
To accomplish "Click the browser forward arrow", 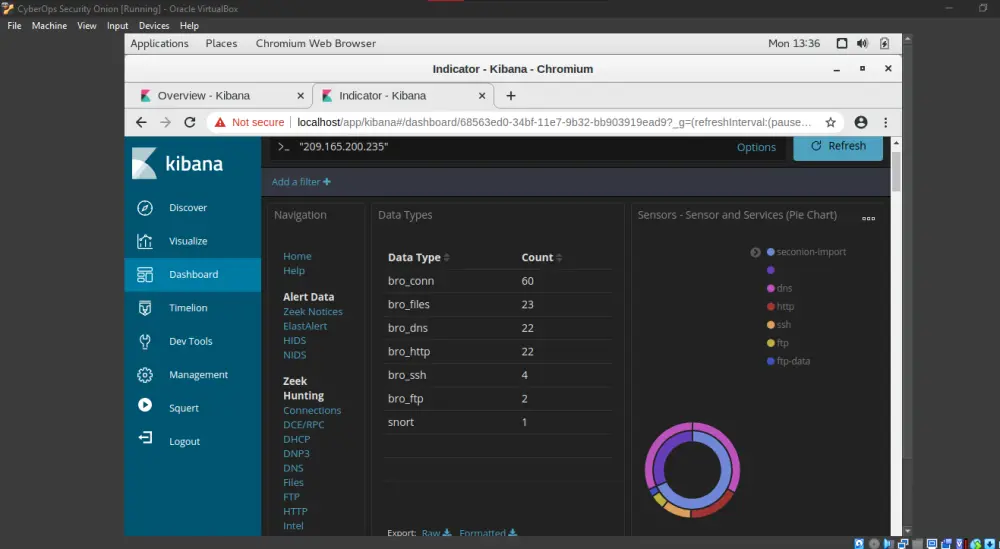I will pyautogui.click(x=165, y=122).
